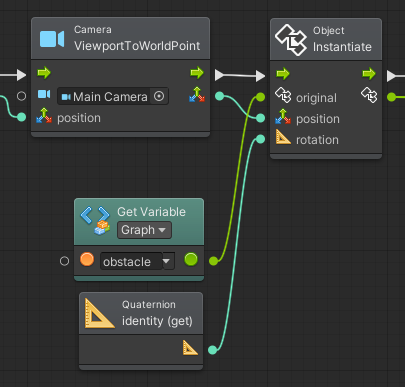Viewport: 405px width, 387px height.
Task: Click the teal position input port on Instantiate
Action: click(261, 118)
